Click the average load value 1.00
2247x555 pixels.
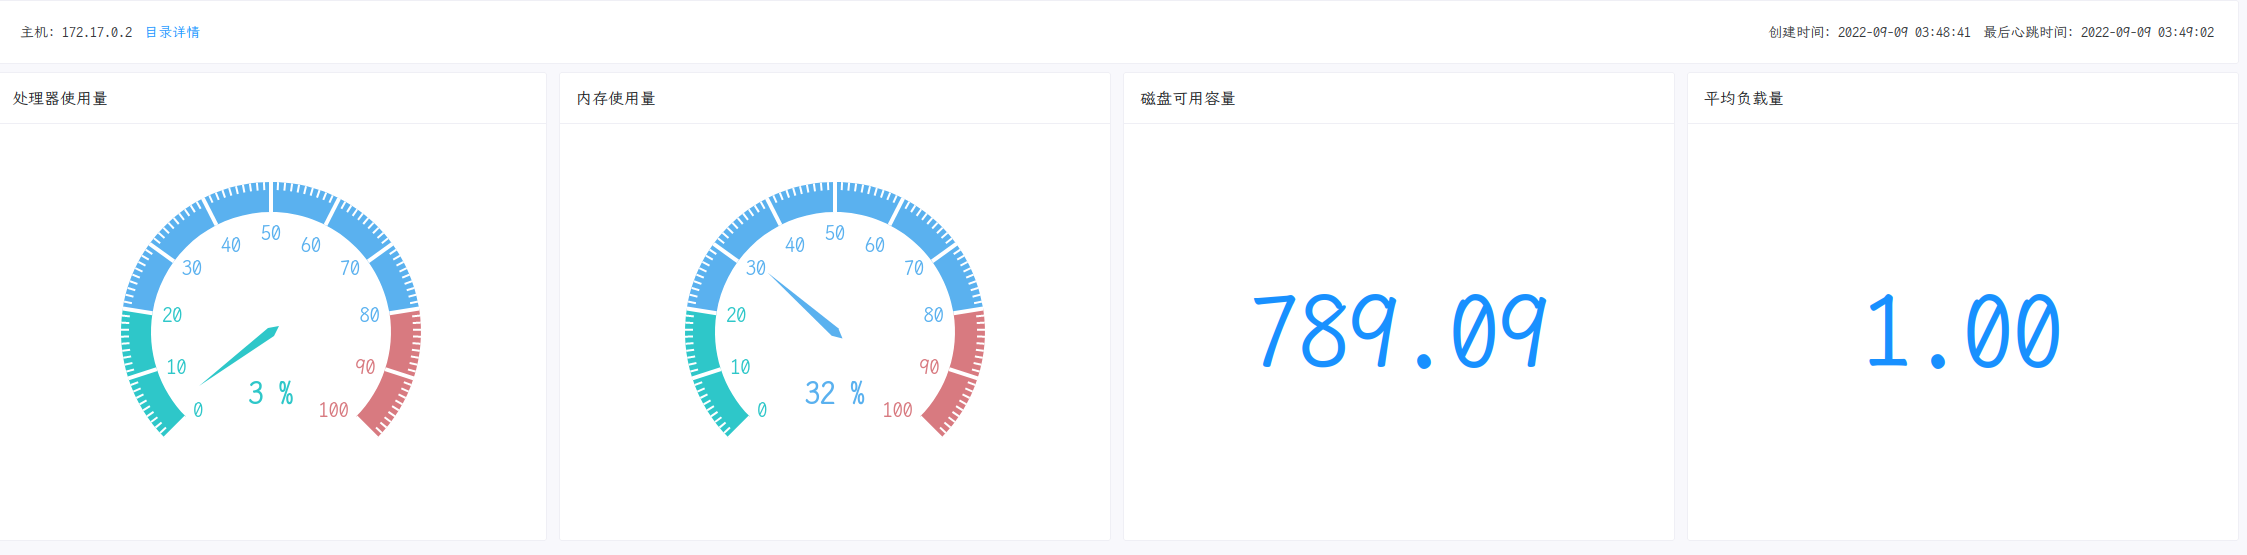[1963, 331]
